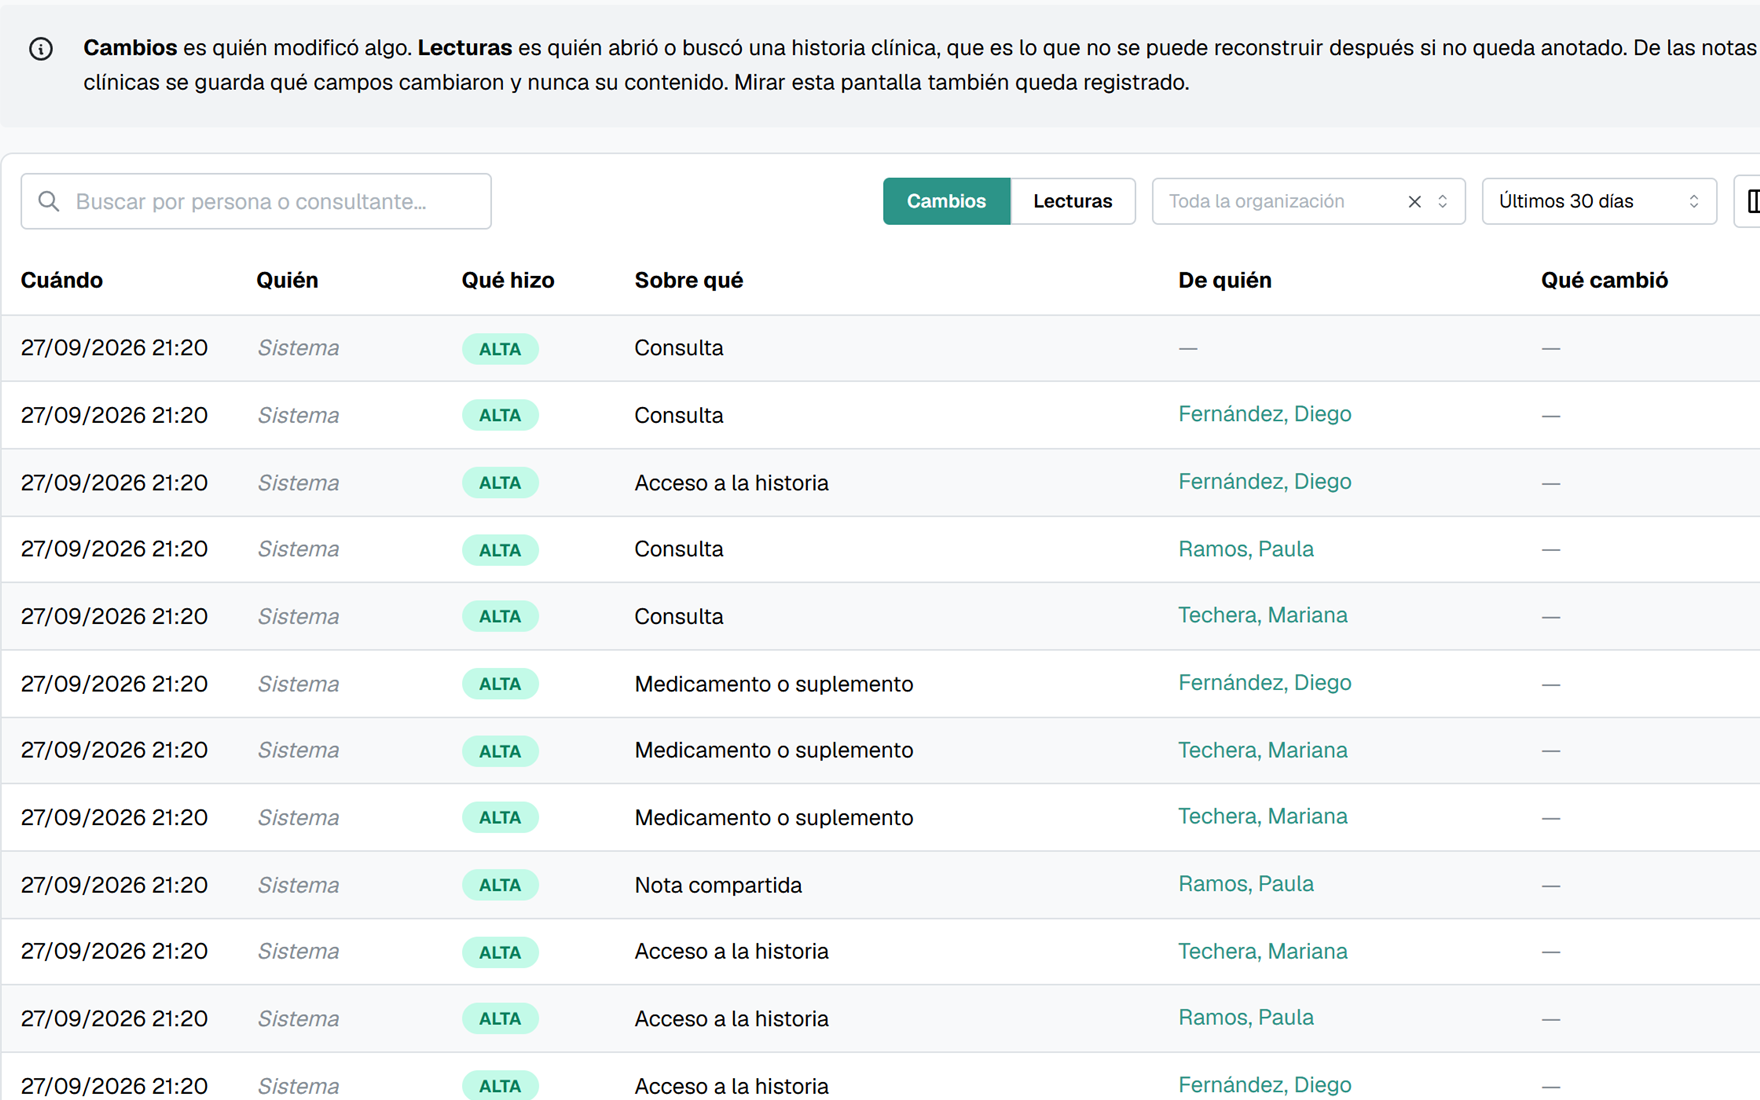This screenshot has width=1760, height=1100.
Task: Click the search magnifier icon
Action: click(49, 201)
